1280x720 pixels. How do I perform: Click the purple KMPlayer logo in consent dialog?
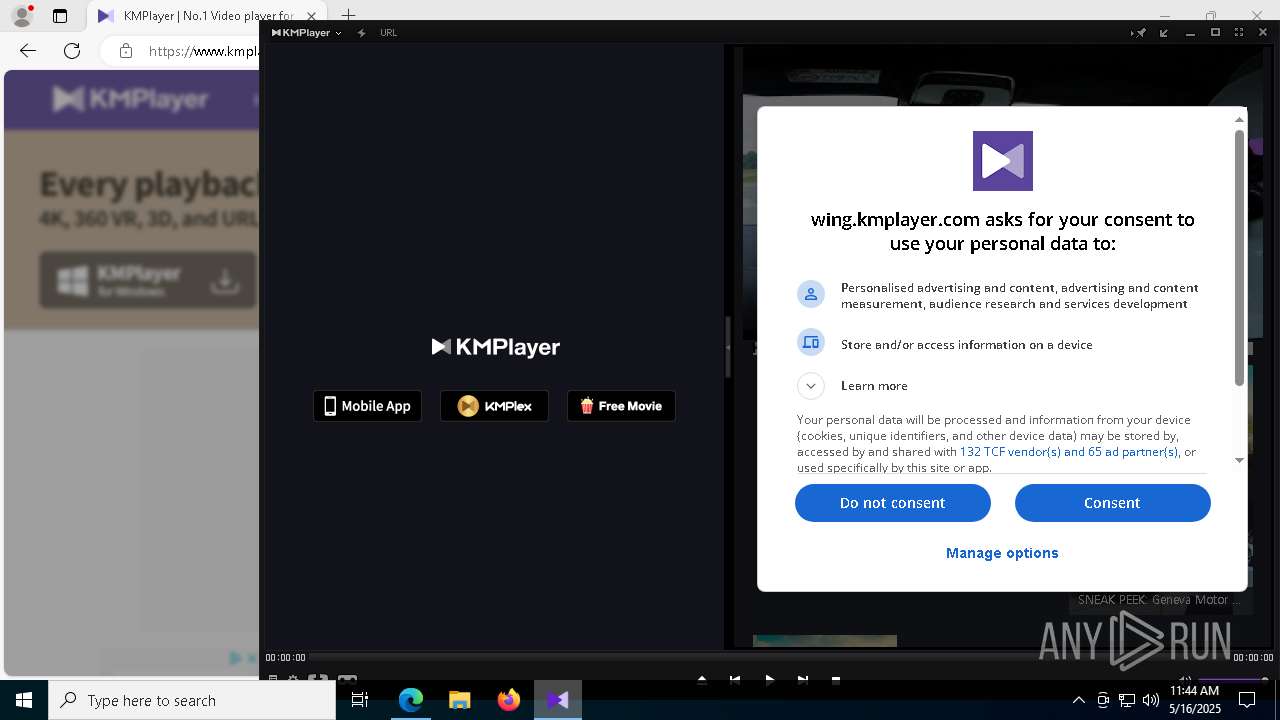1002,160
